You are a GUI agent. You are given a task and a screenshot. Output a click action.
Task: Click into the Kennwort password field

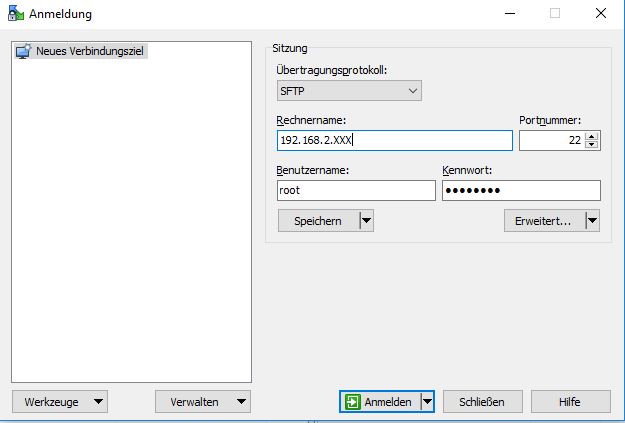pos(520,191)
